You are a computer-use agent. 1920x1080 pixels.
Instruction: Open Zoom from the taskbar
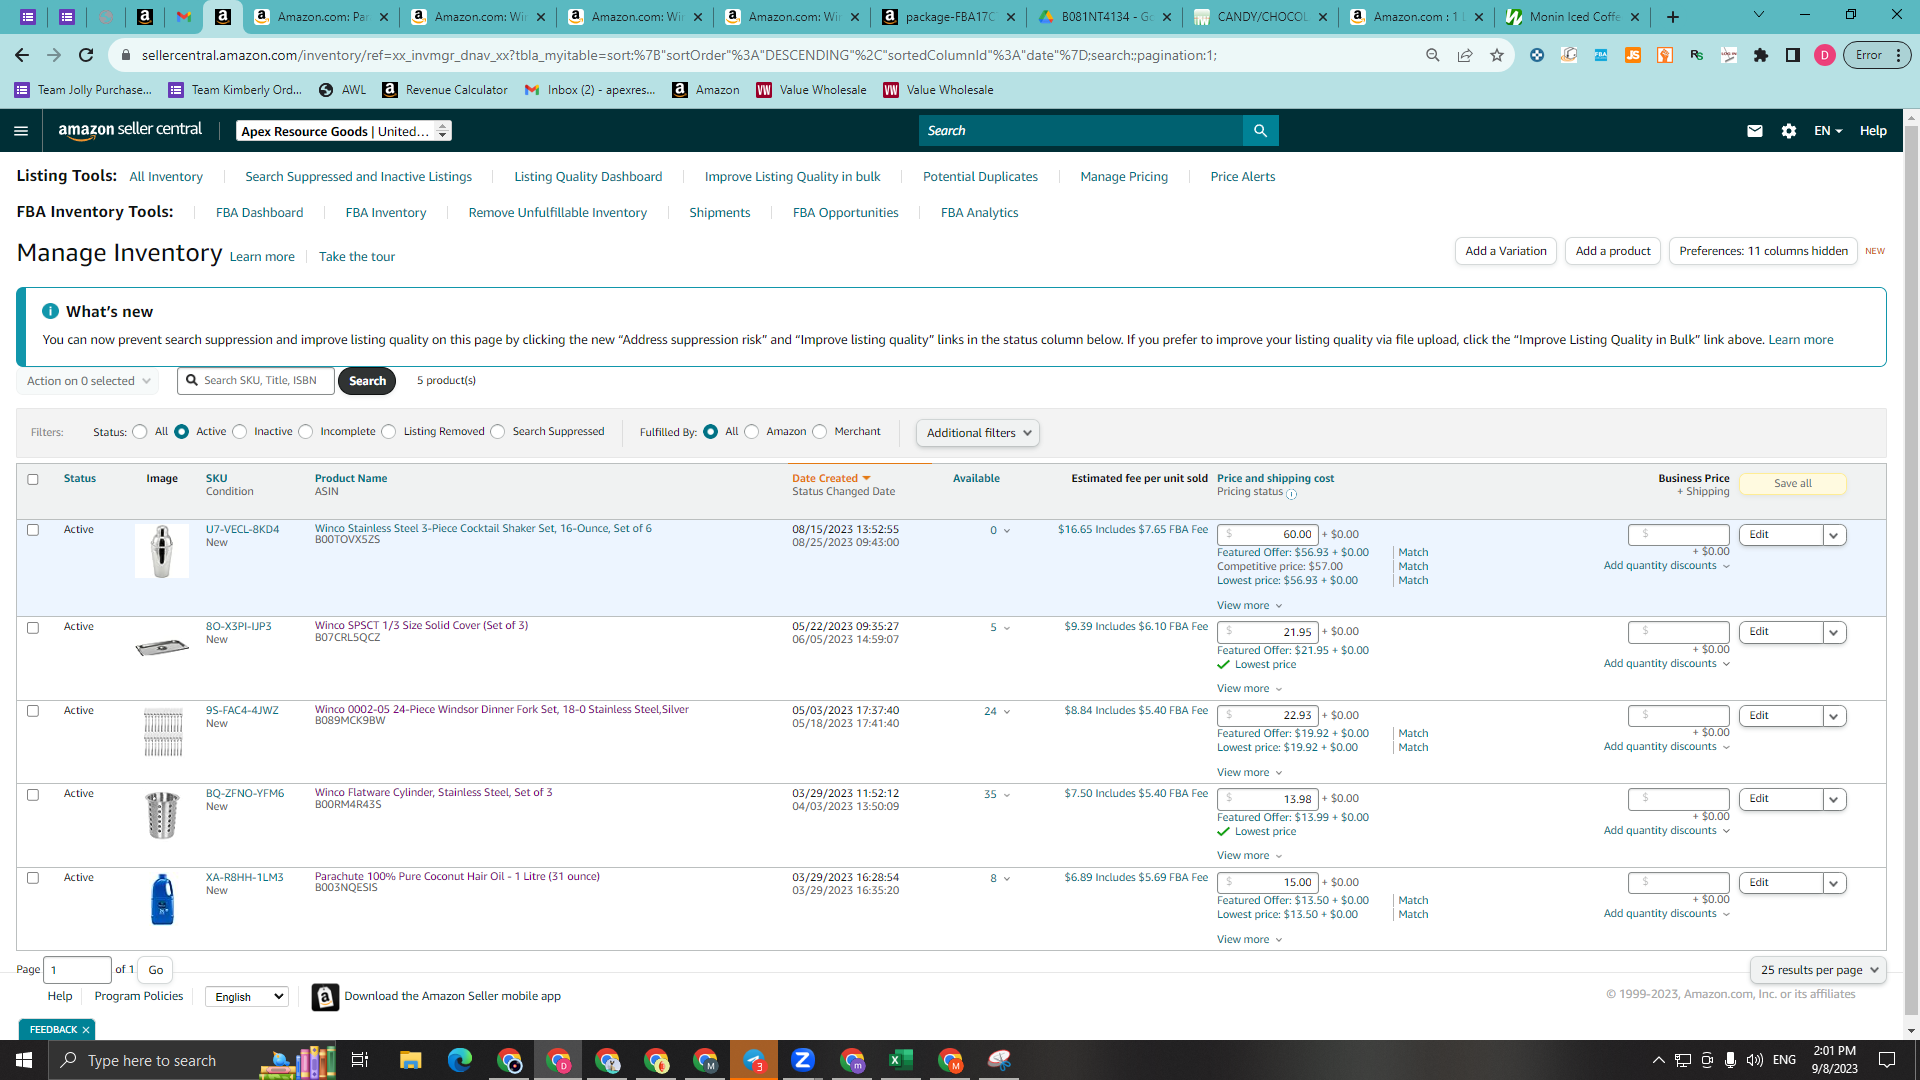coord(803,1060)
